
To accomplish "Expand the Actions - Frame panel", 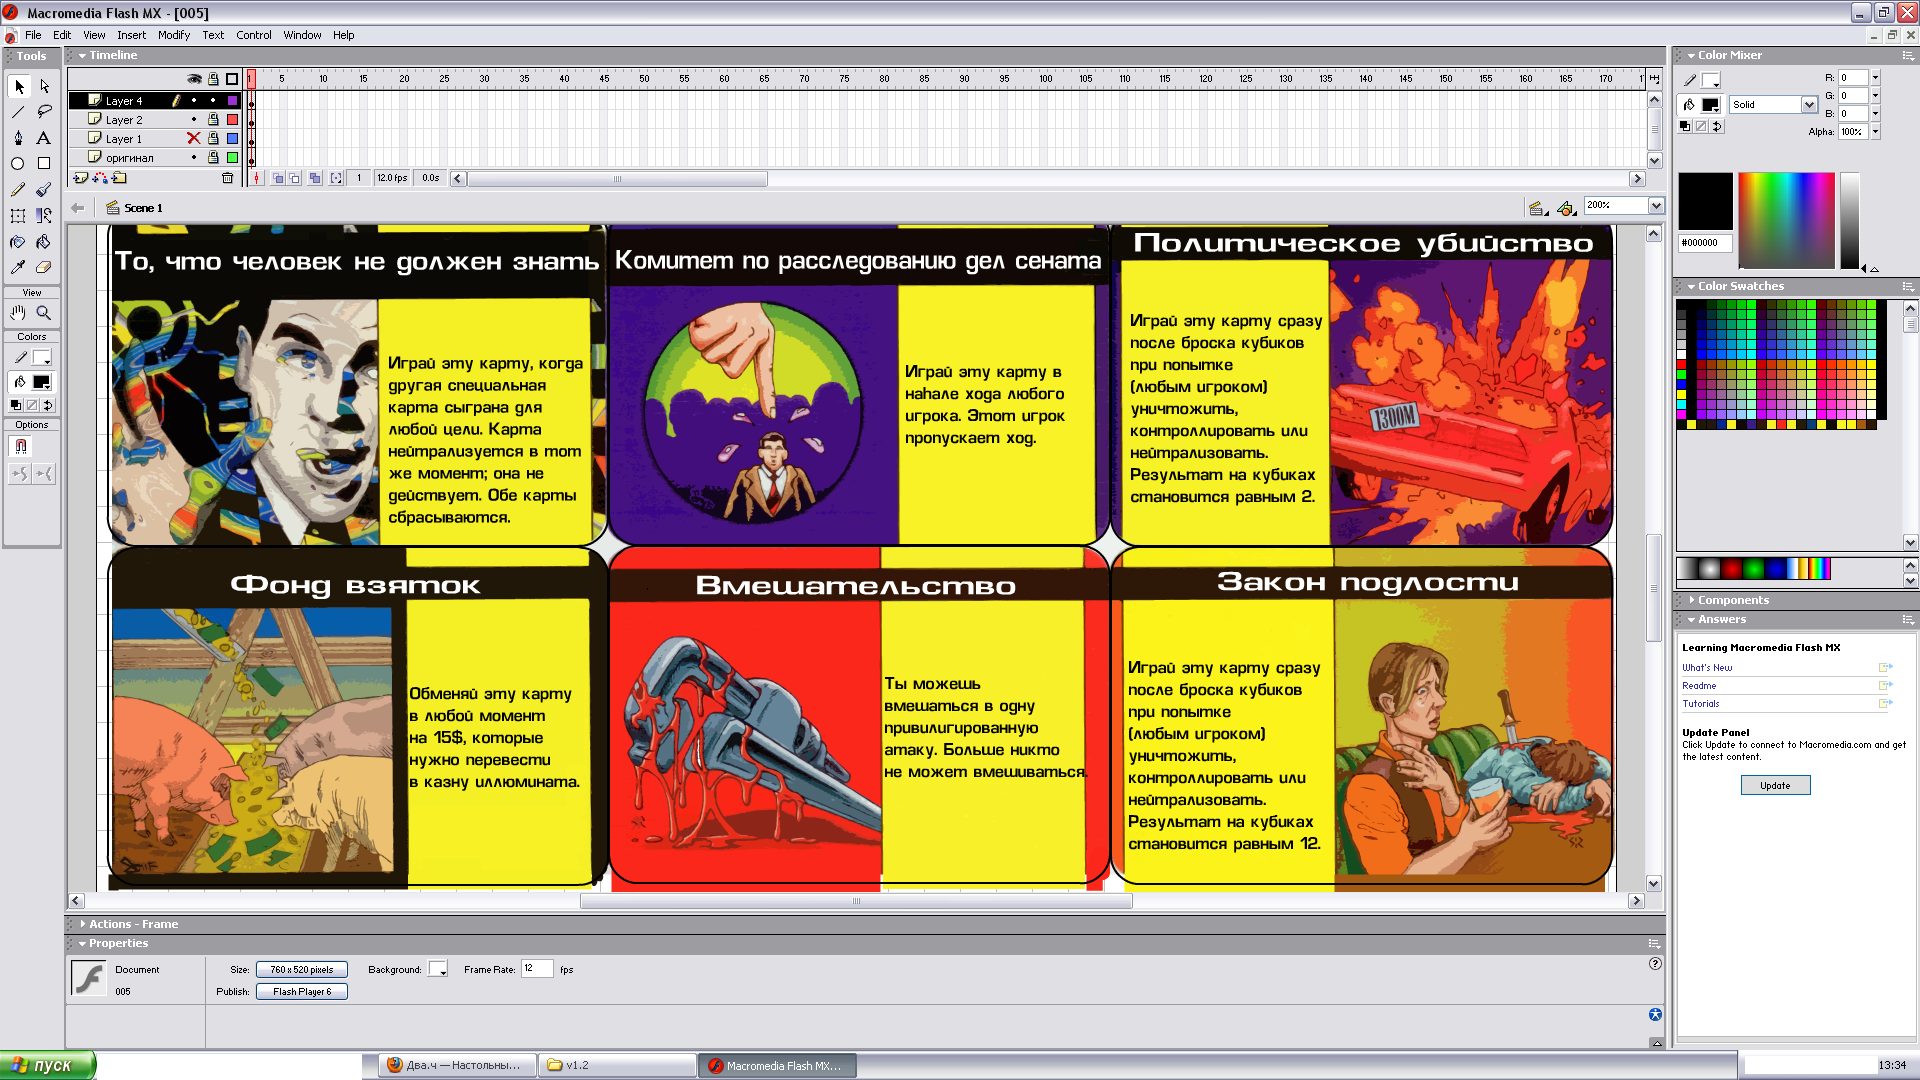I will point(83,925).
